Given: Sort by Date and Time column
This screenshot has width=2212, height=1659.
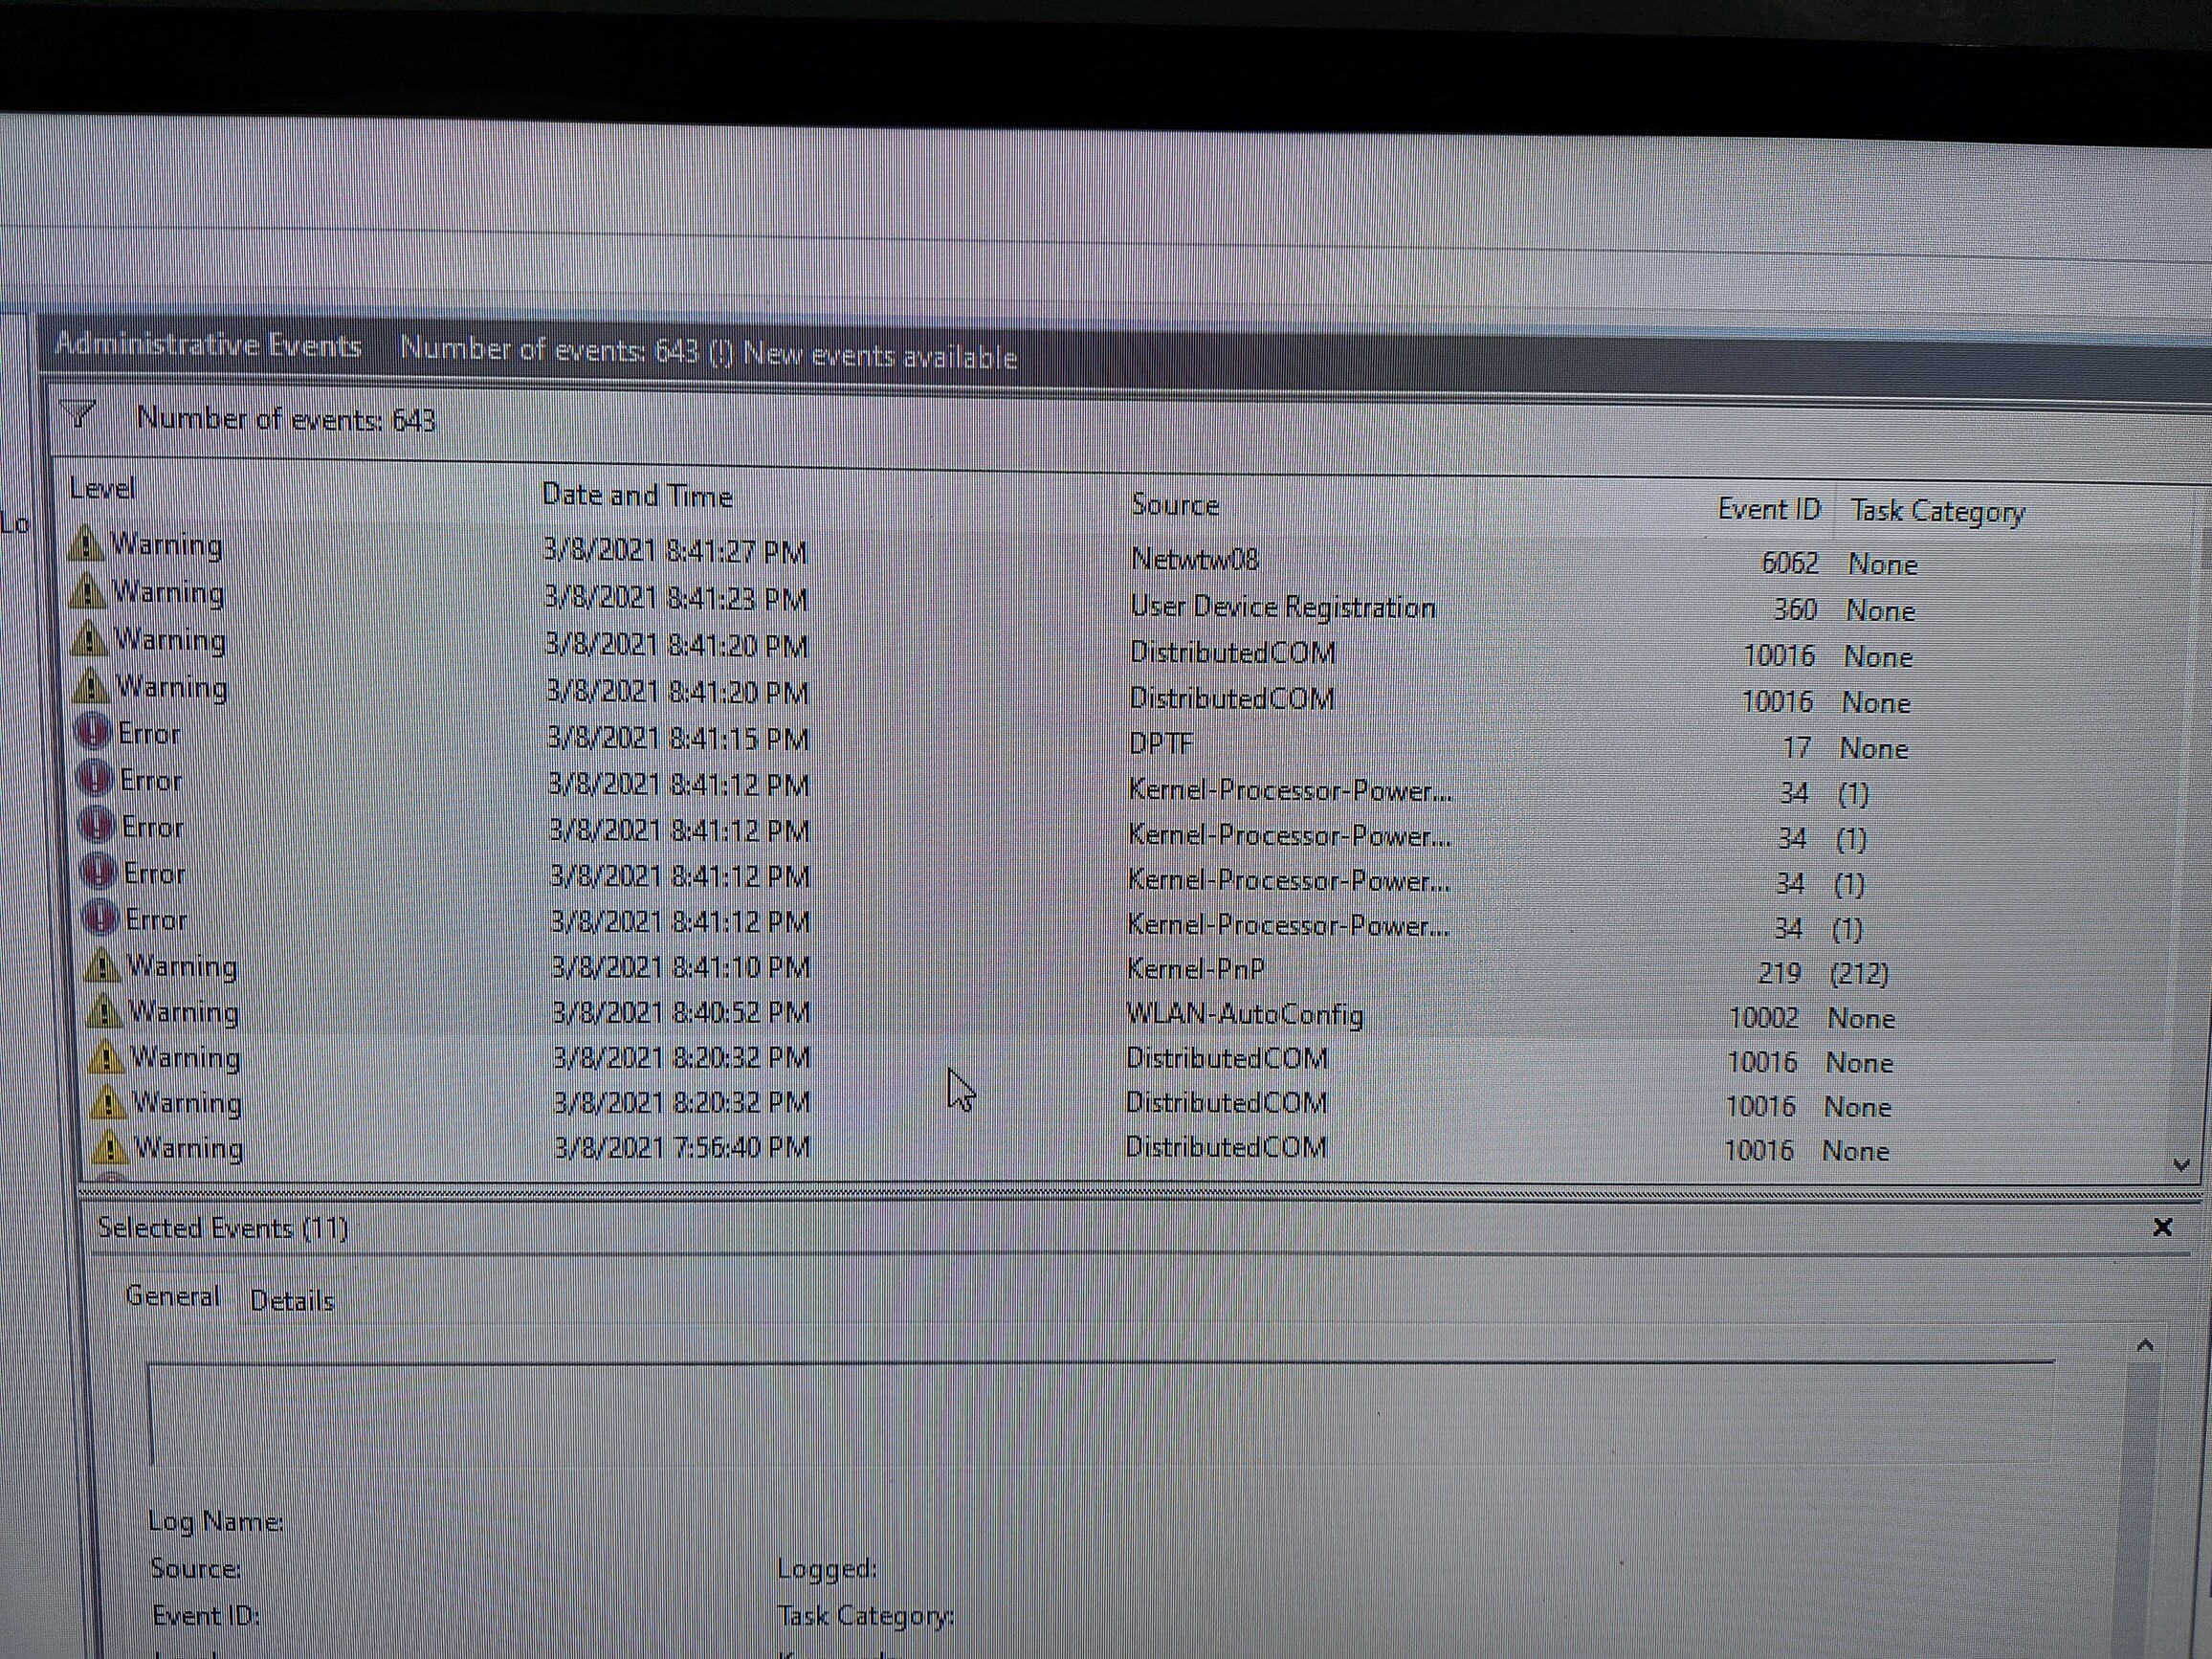Looking at the screenshot, I should coord(637,496).
